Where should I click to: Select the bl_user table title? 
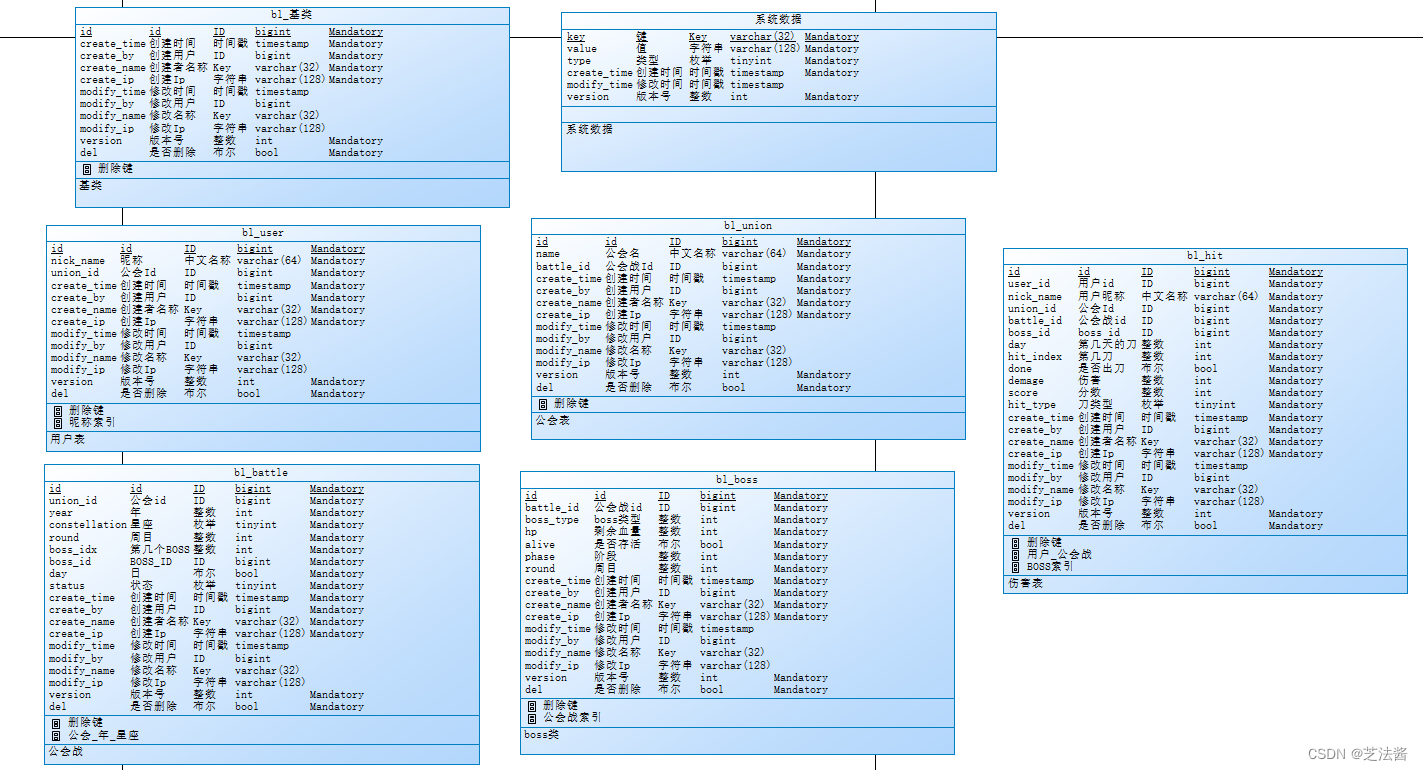tap(263, 232)
